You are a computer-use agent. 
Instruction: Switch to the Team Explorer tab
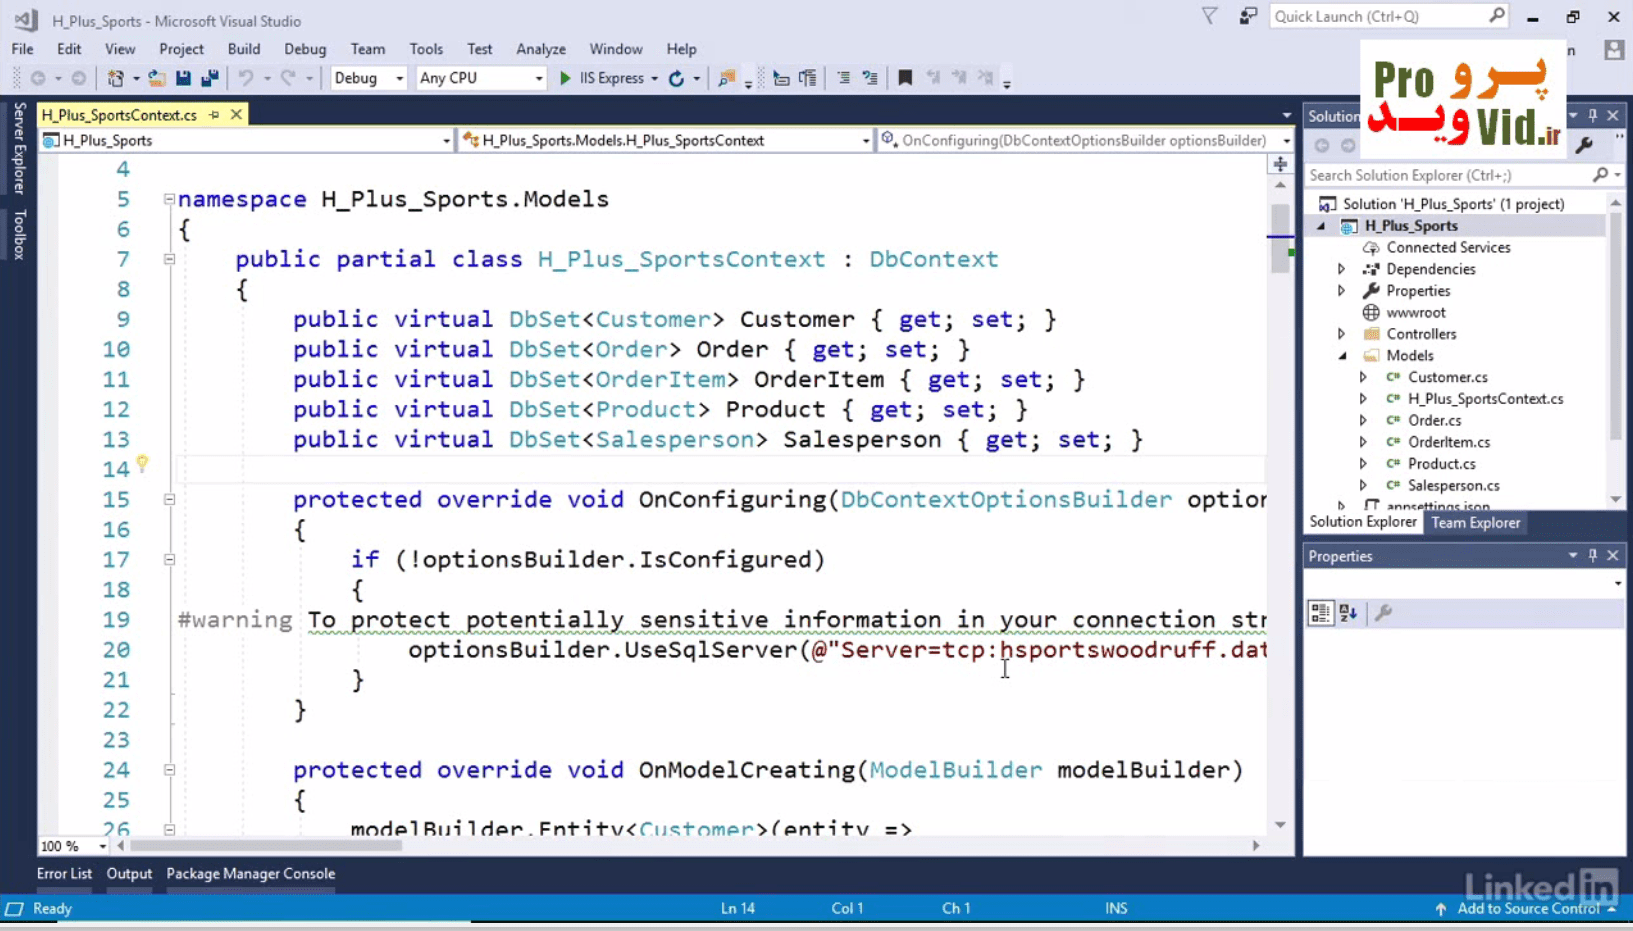[x=1475, y=523]
